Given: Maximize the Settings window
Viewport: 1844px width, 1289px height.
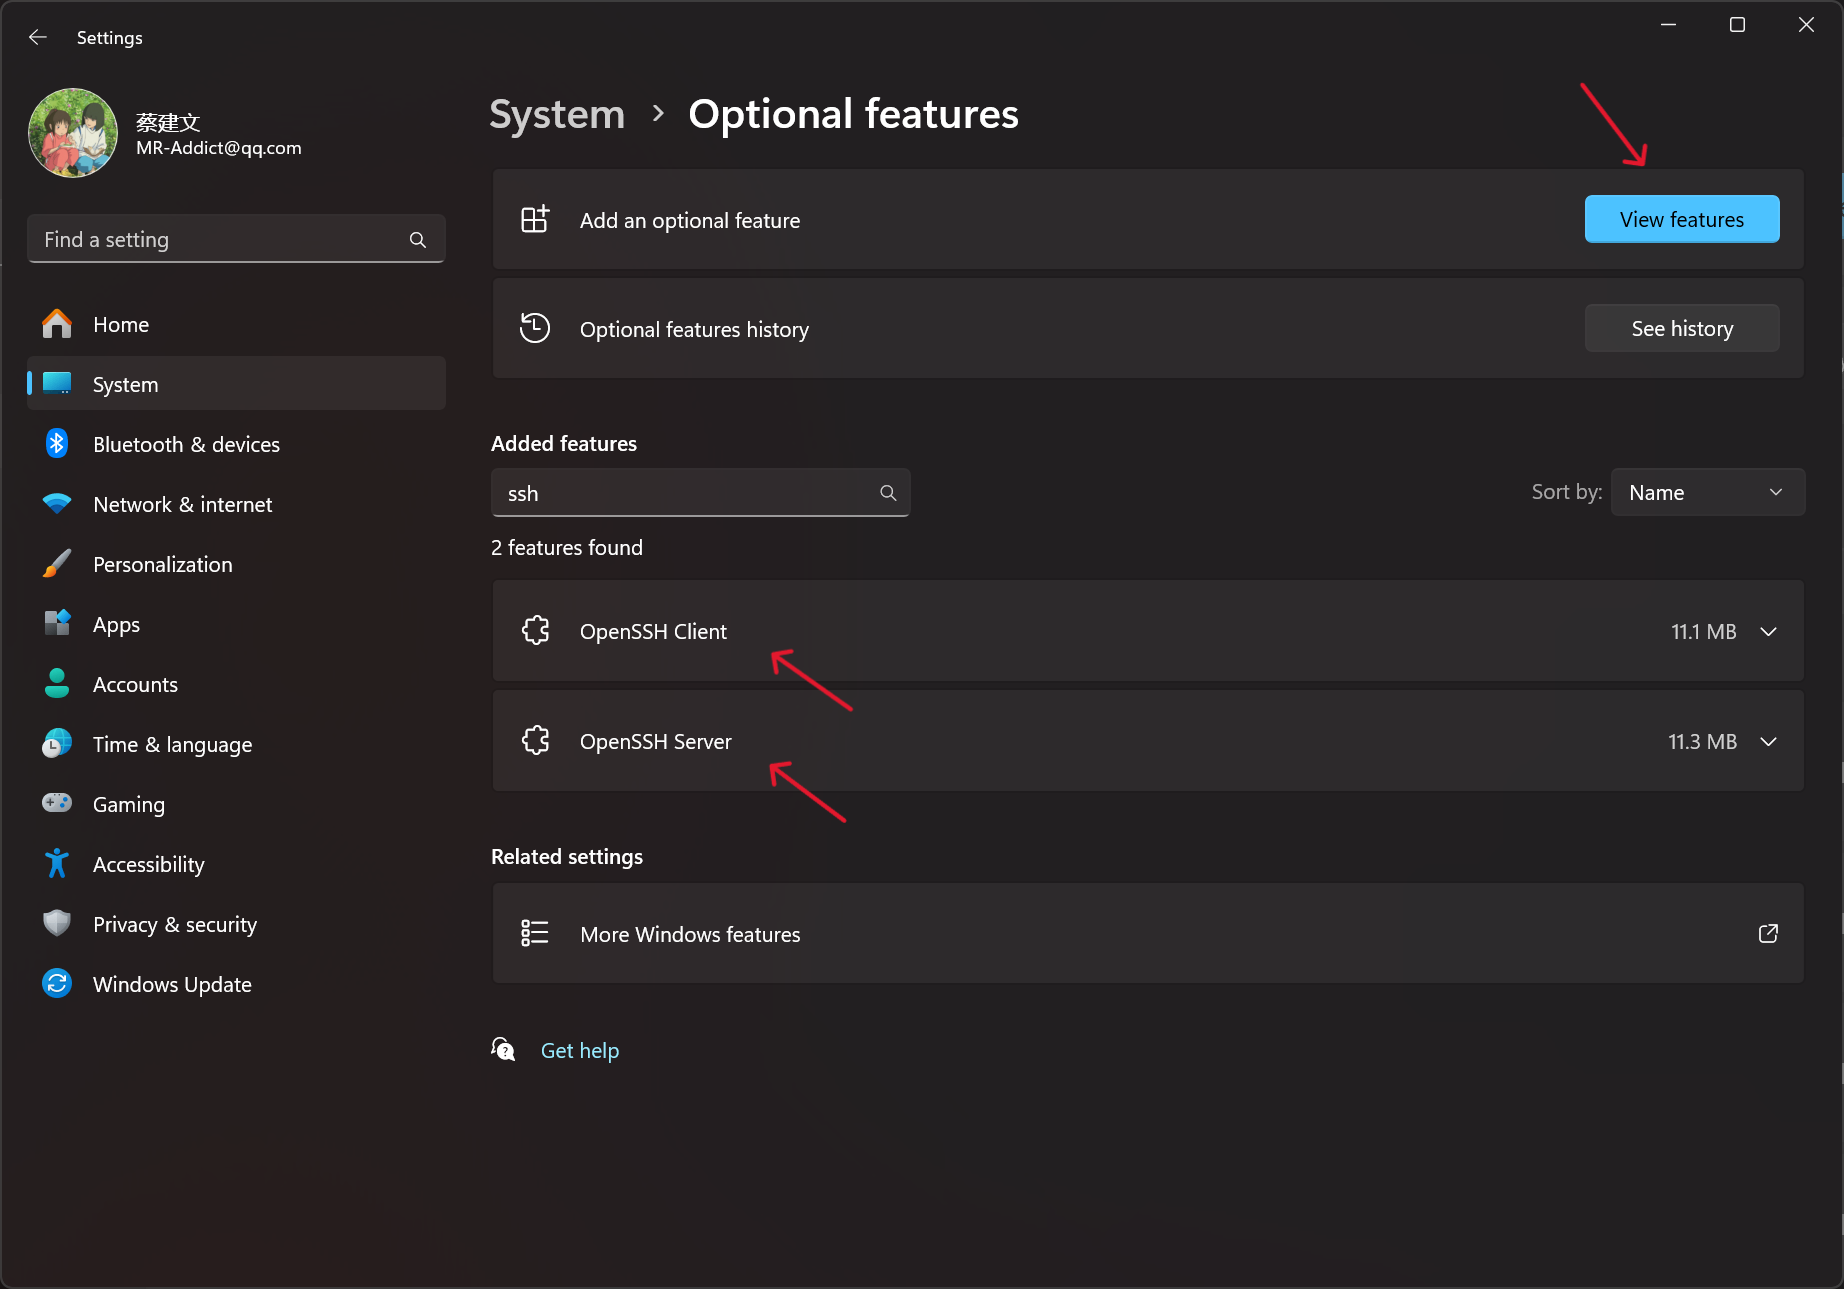Looking at the screenshot, I should pyautogui.click(x=1737, y=25).
